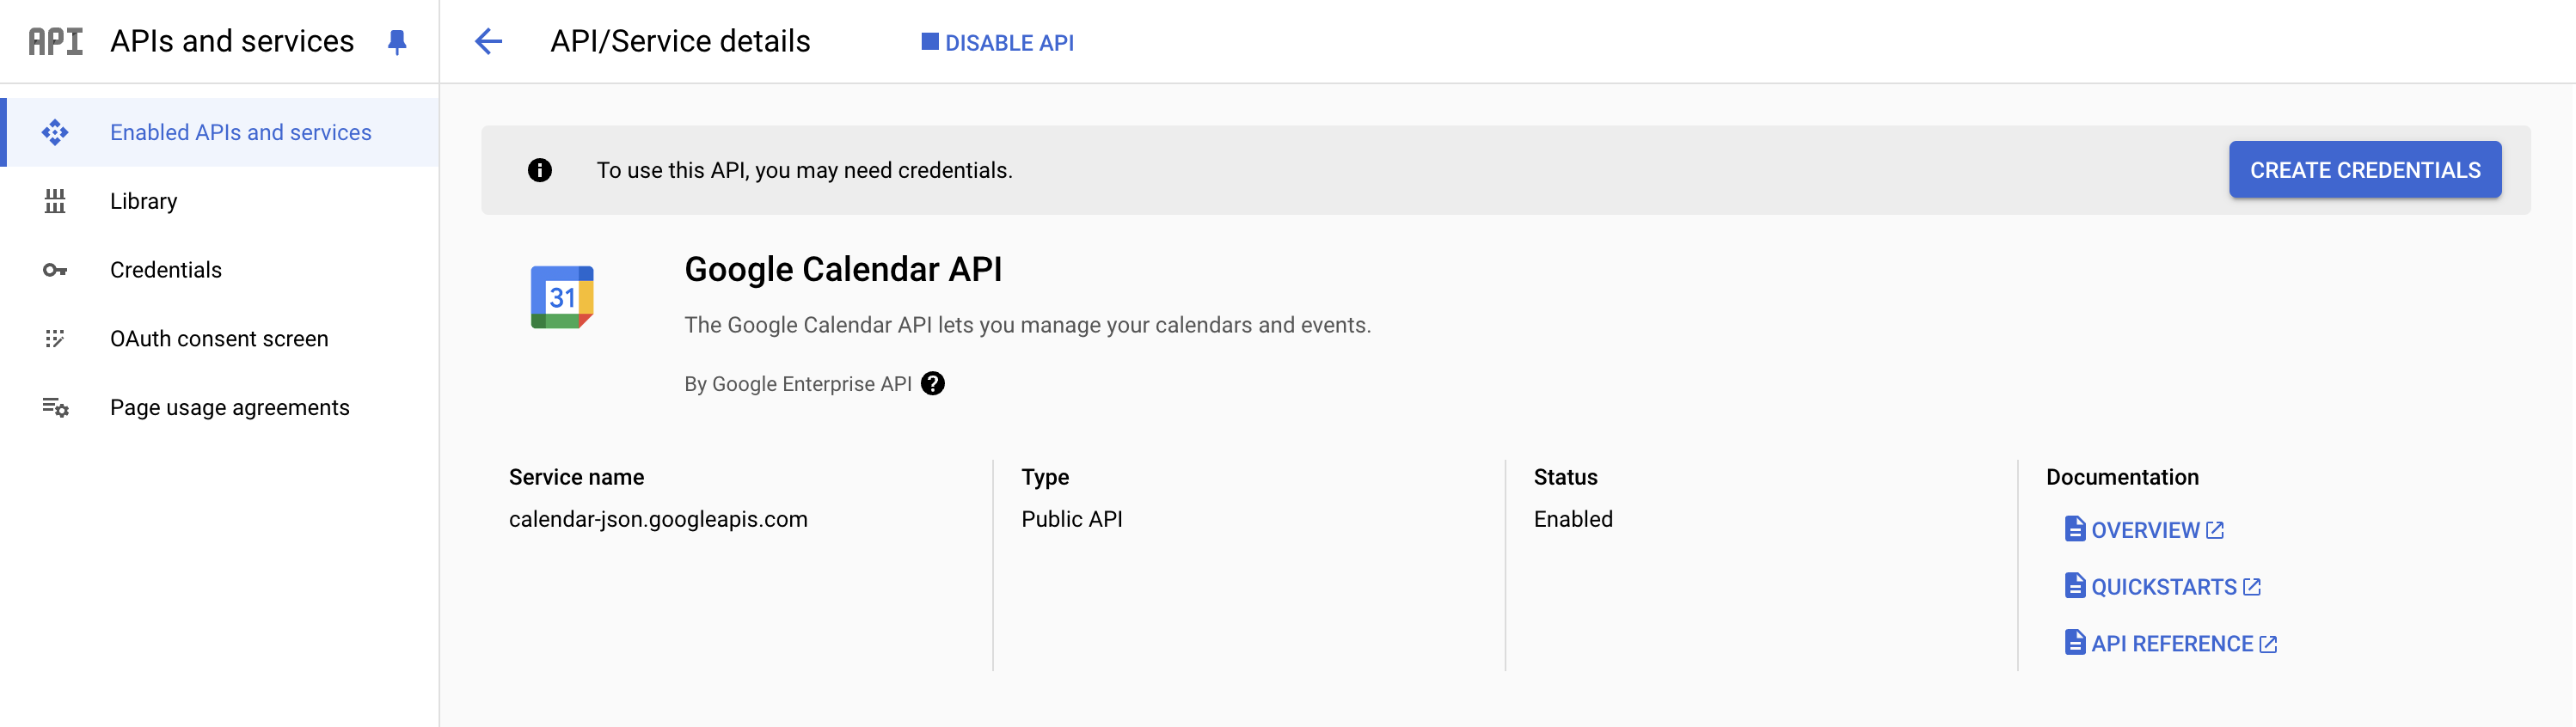This screenshot has width=2576, height=727.
Task: Open the API Reference documentation link
Action: point(2171,644)
